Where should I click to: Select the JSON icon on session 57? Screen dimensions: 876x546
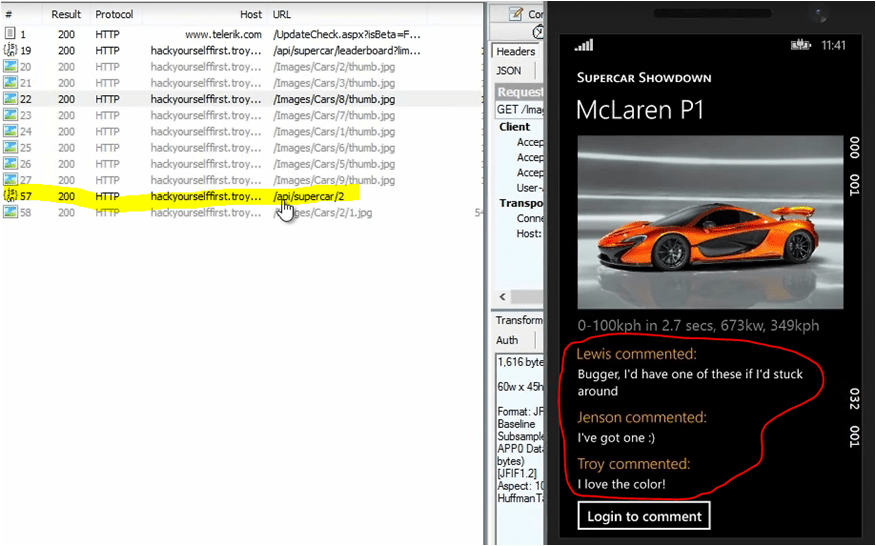(11, 196)
